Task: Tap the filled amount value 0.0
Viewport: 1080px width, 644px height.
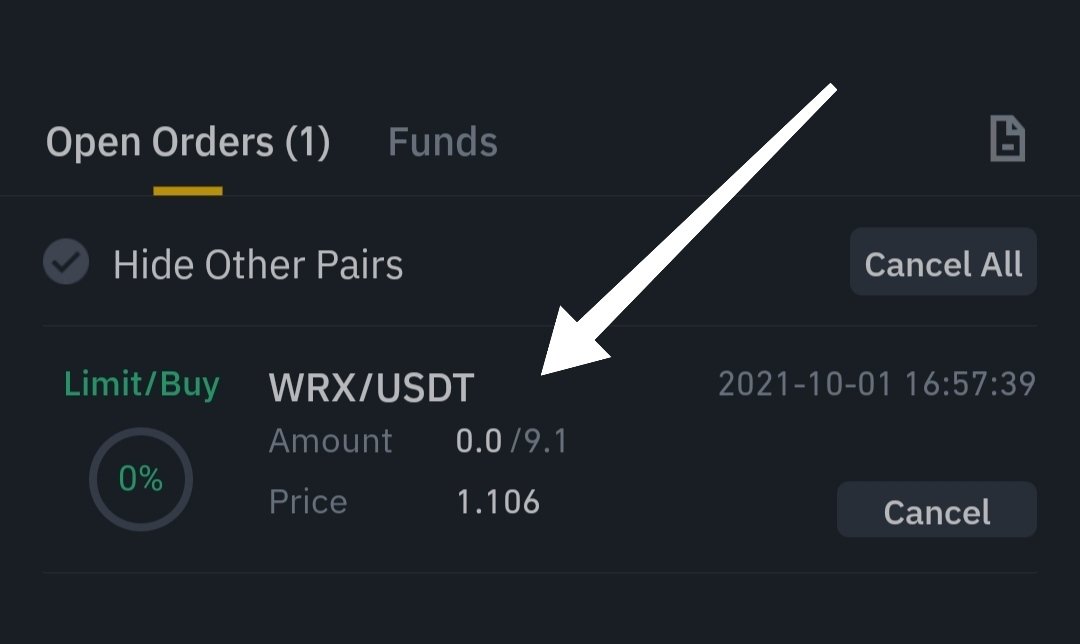Action: tap(479, 441)
